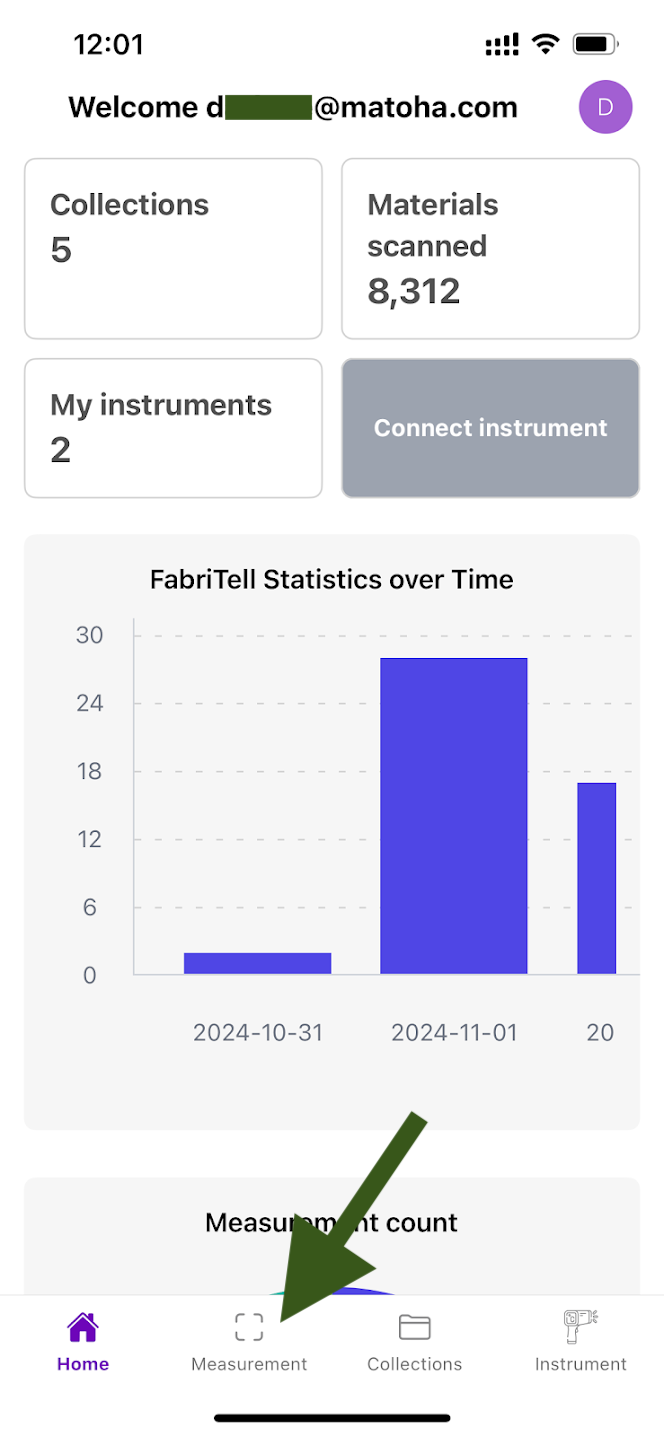Open the Materials scanned card

coord(490,248)
